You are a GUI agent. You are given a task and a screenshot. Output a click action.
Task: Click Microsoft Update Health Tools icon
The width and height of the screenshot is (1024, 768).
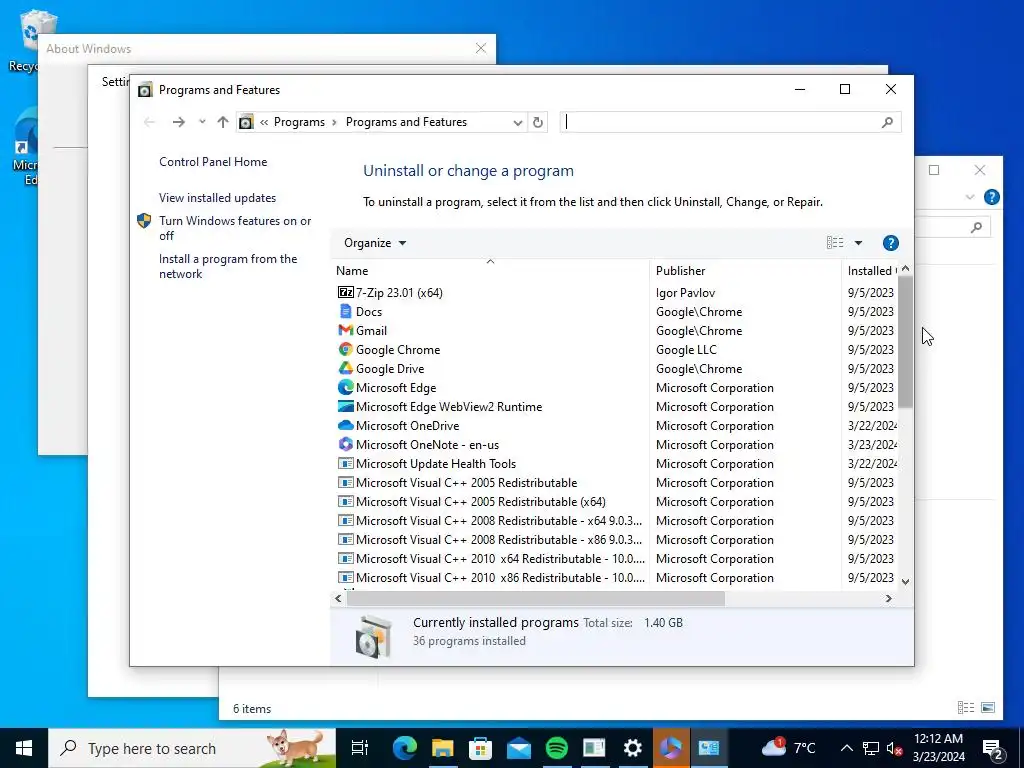[345, 464]
